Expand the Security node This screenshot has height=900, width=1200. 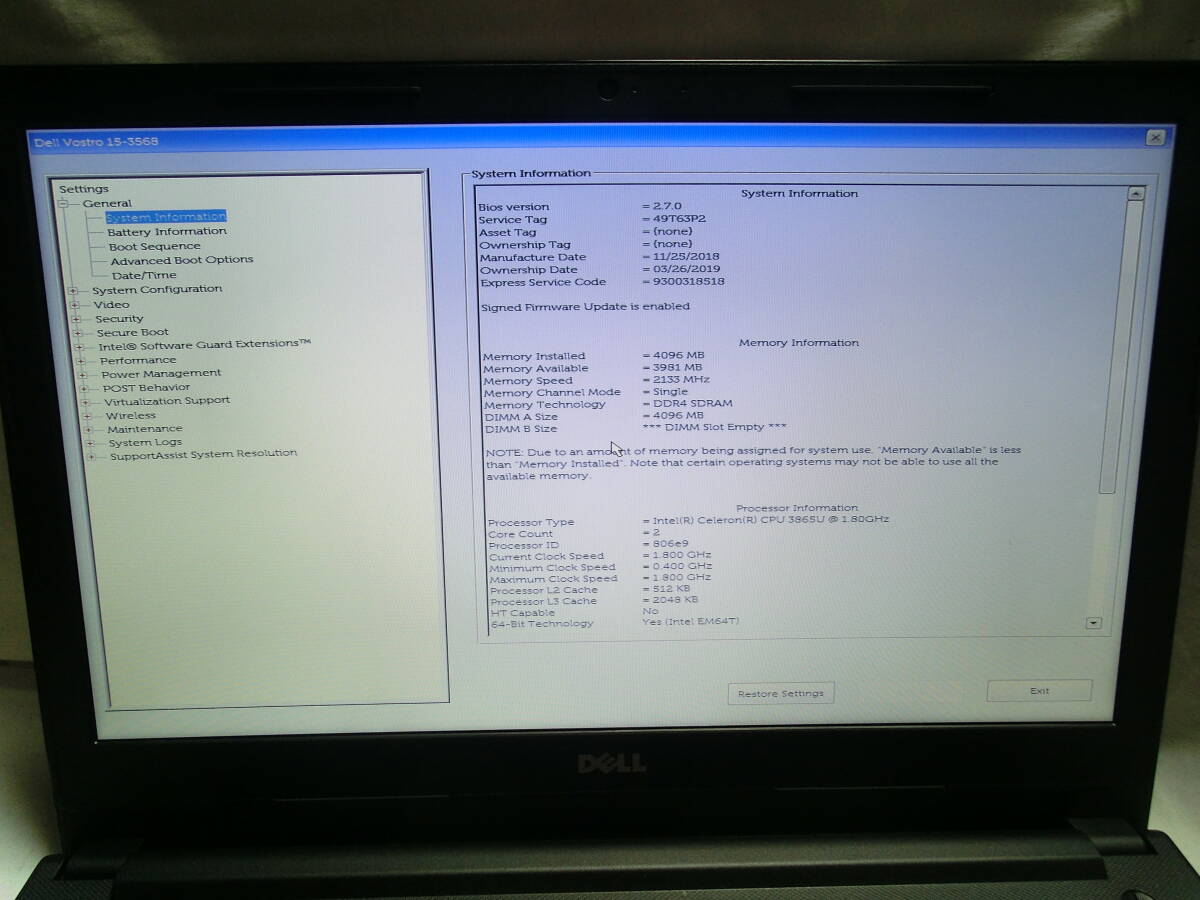click(77, 319)
